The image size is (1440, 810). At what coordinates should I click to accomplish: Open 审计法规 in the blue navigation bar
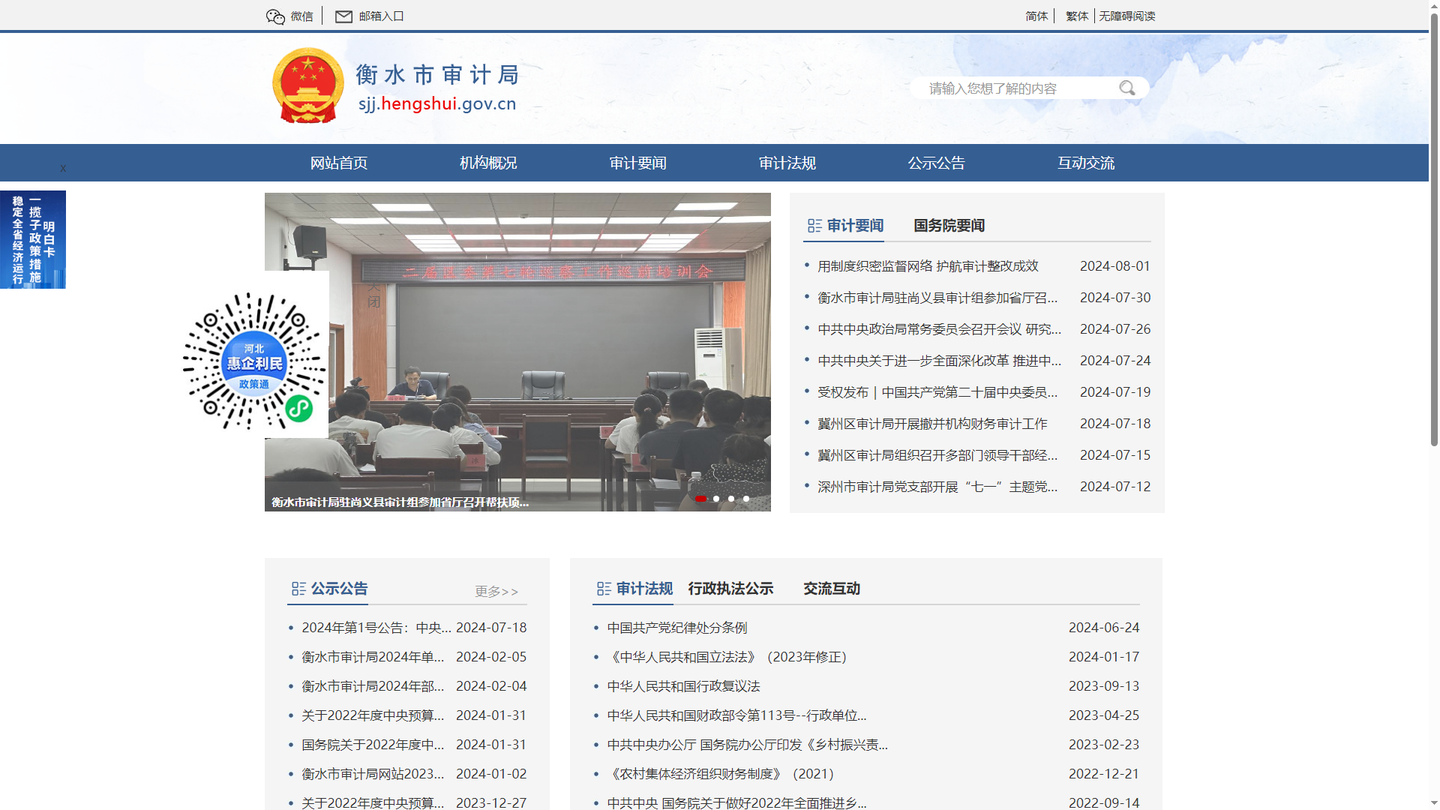point(787,163)
